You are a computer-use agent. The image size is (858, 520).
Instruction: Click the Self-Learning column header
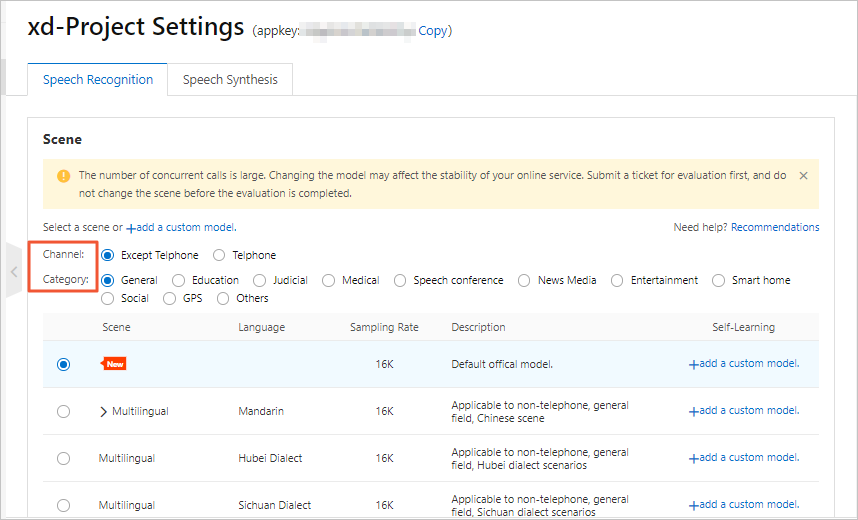[743, 327]
